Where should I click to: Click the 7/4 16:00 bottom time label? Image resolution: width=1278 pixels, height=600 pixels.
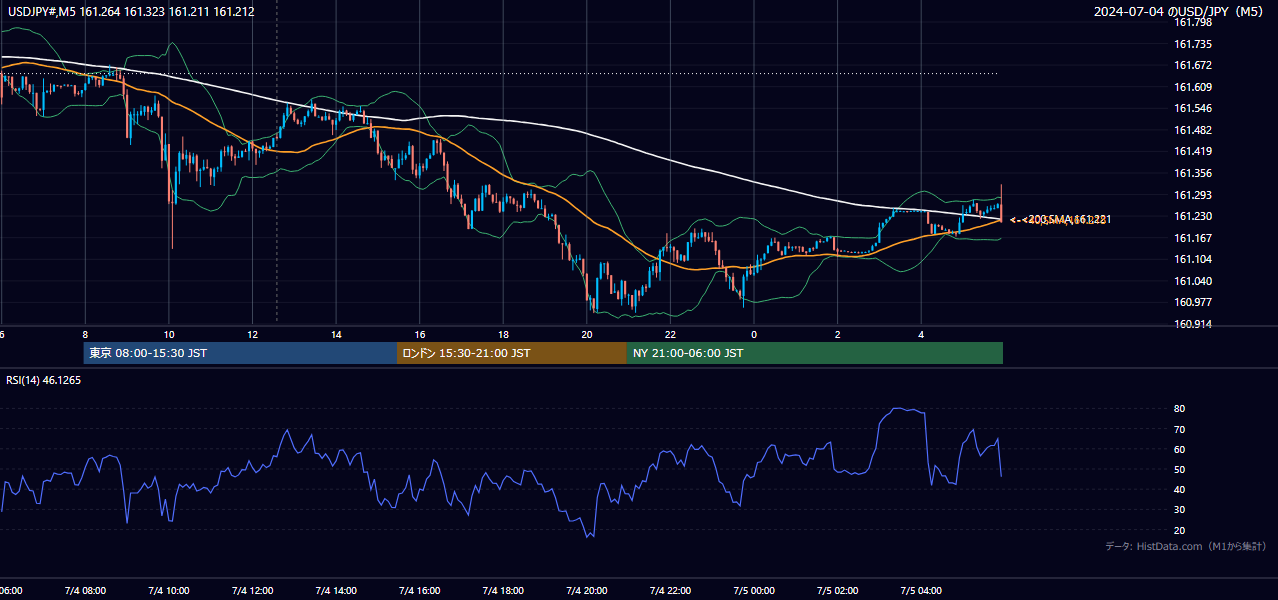point(419,591)
